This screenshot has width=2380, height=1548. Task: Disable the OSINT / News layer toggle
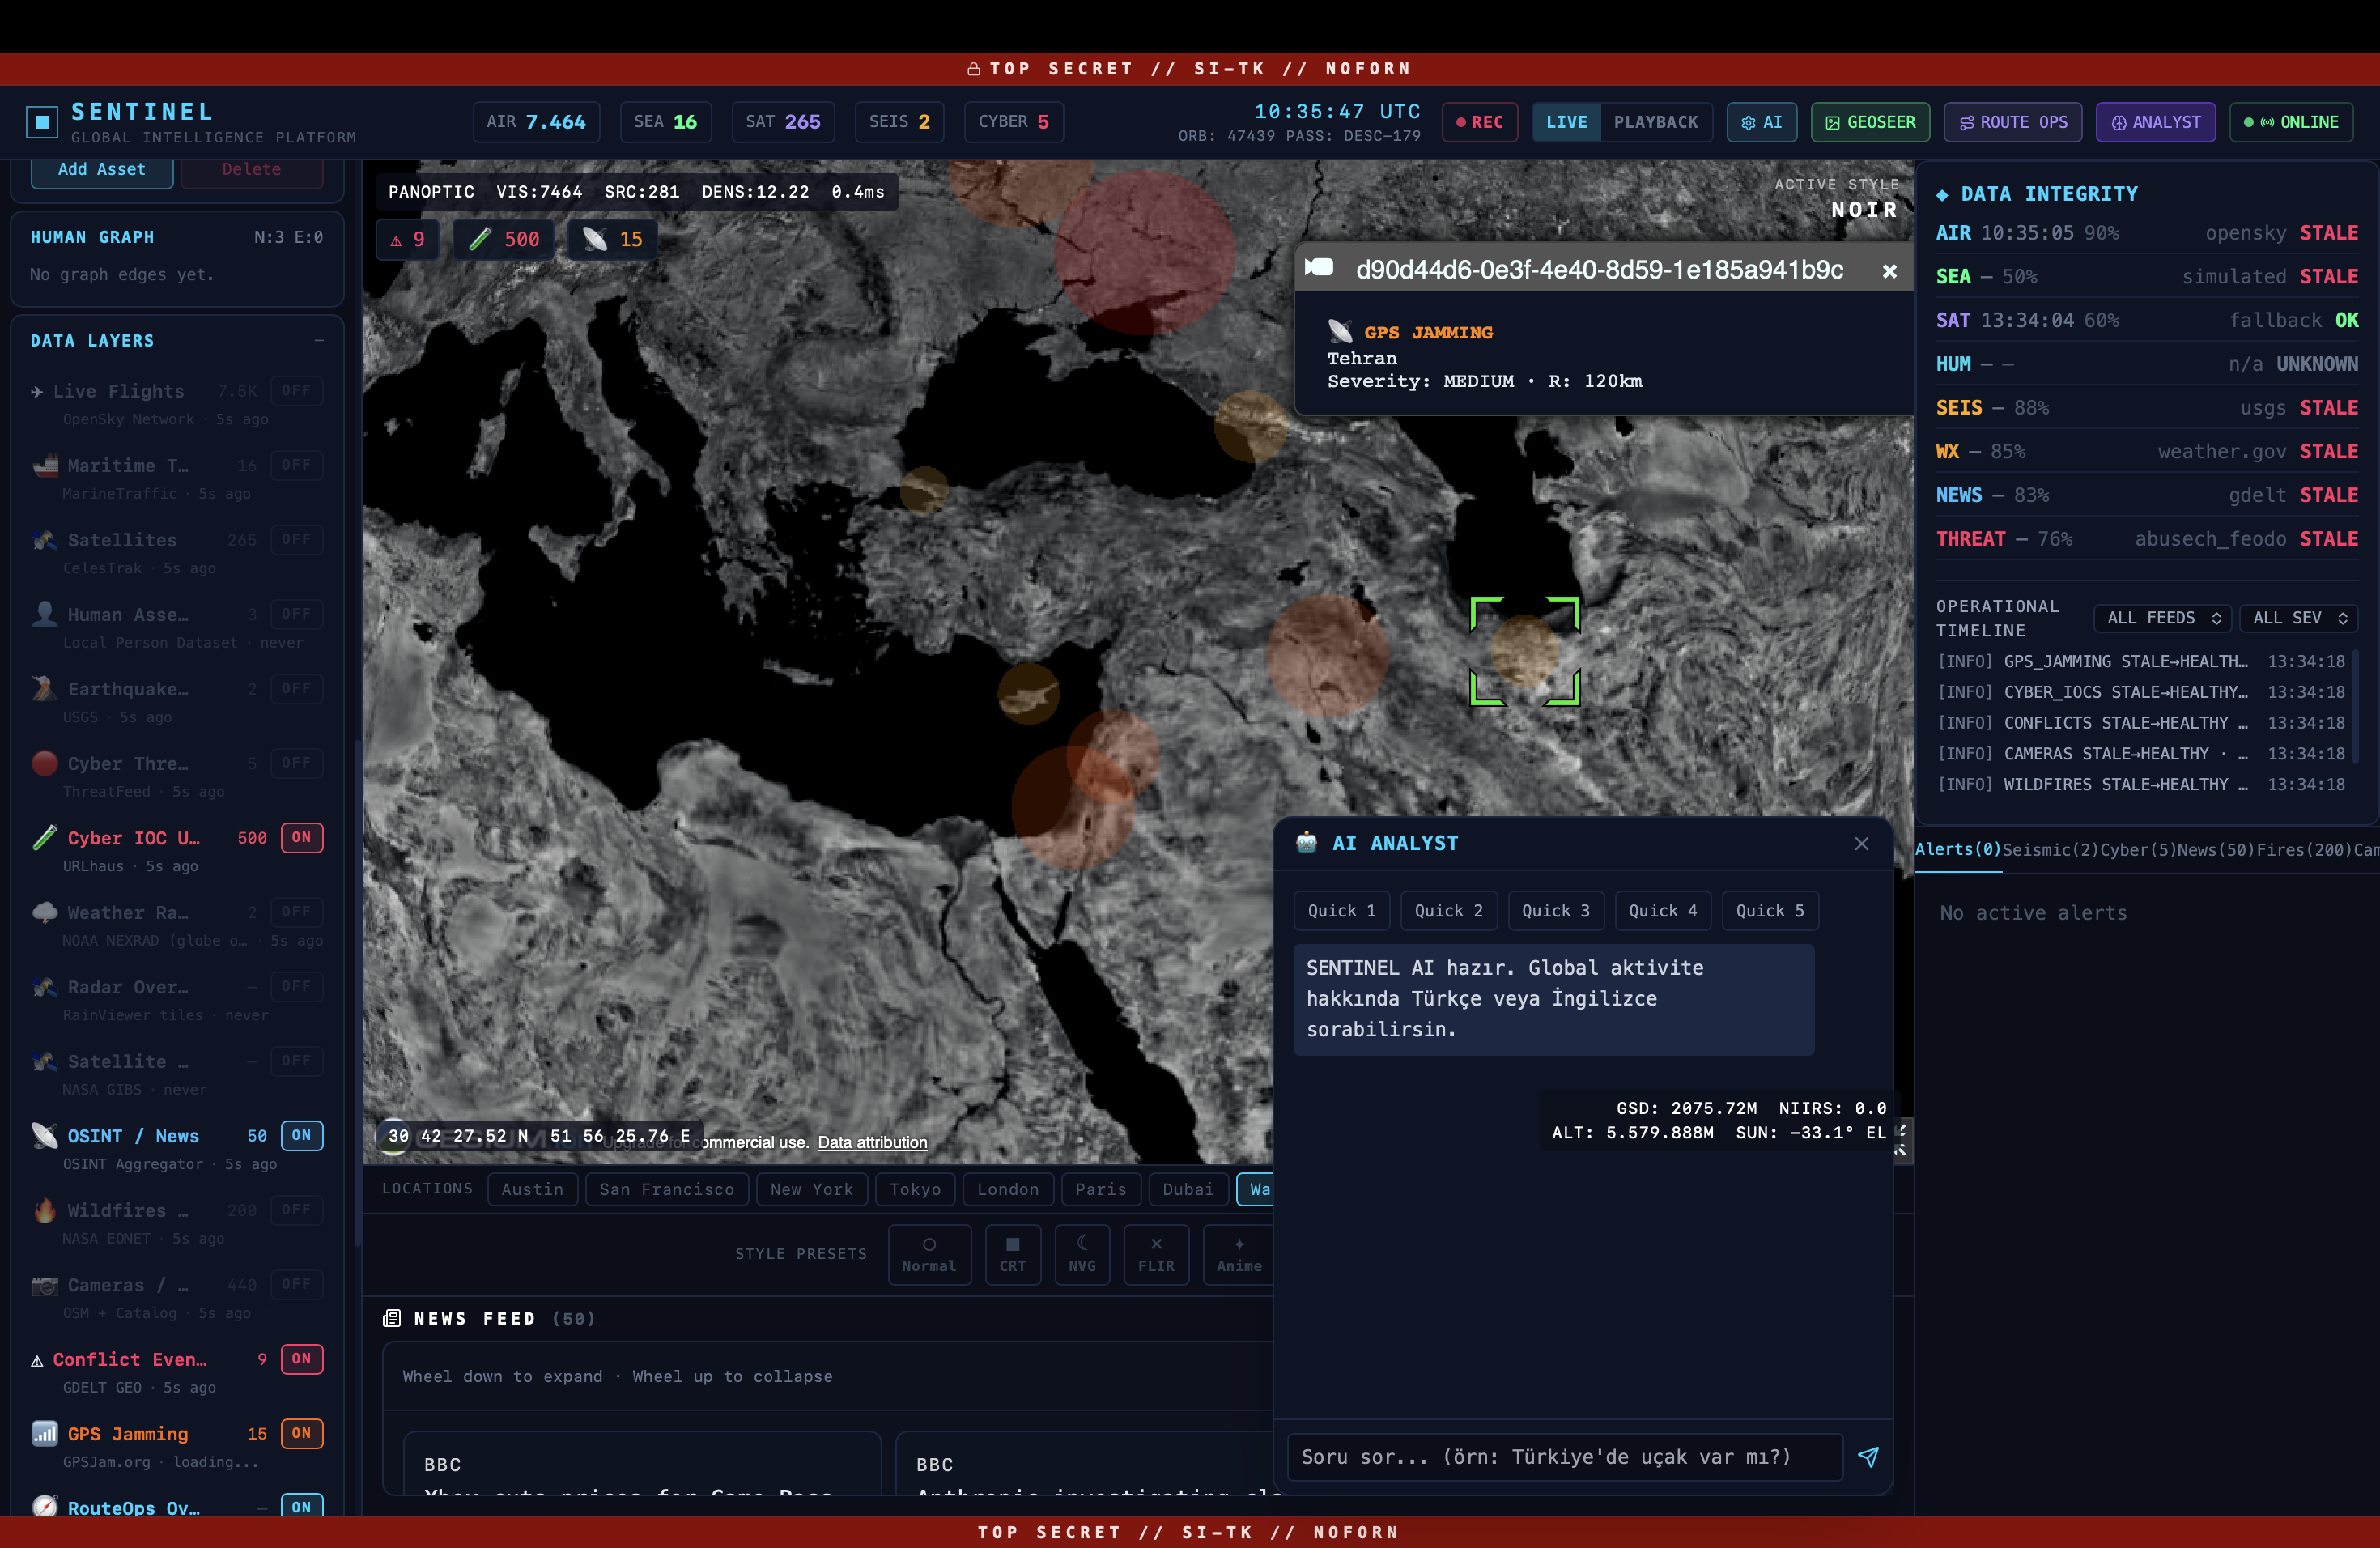(301, 1135)
